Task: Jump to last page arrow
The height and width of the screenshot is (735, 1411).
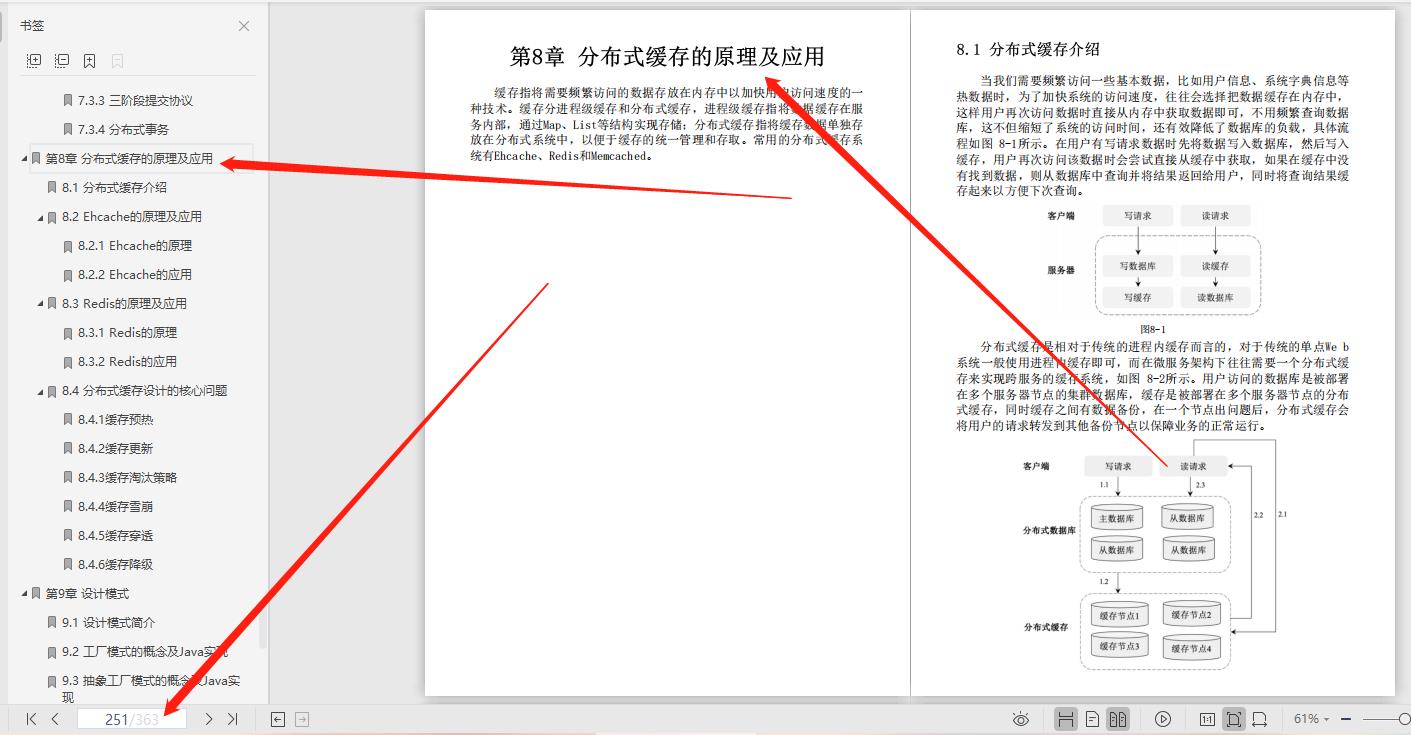Action: pos(233,719)
